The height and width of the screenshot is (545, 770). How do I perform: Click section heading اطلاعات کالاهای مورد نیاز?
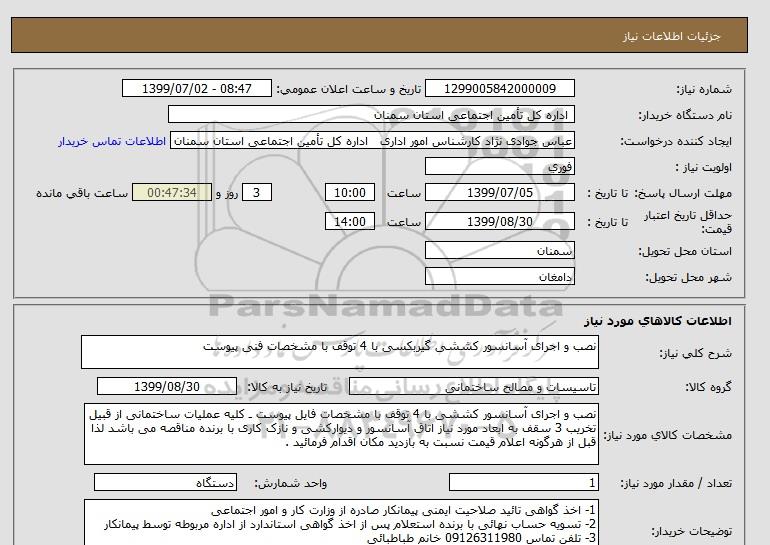pos(658,321)
